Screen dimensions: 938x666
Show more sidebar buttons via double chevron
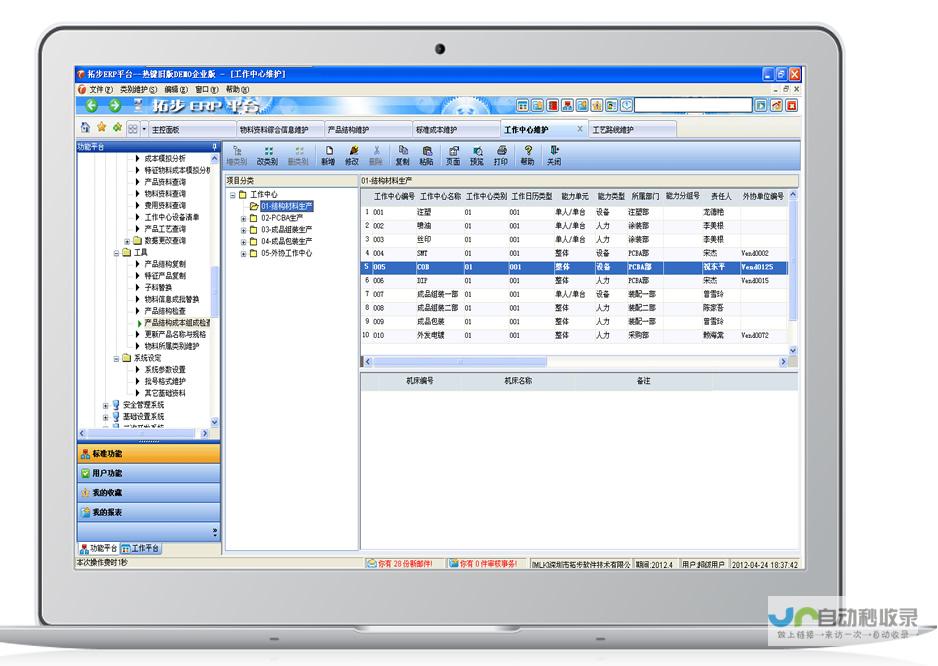[x=215, y=531]
